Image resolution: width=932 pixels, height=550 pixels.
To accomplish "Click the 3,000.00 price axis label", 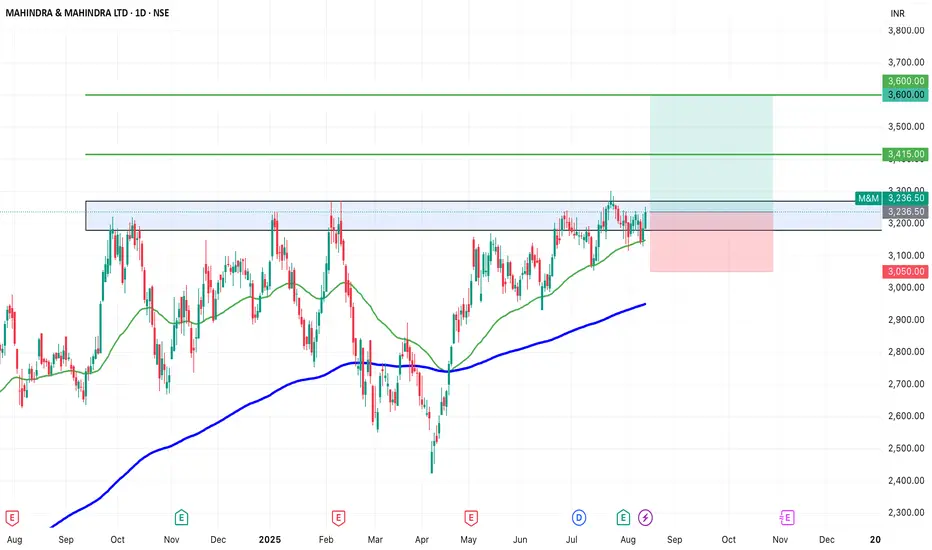I will pyautogui.click(x=906, y=287).
